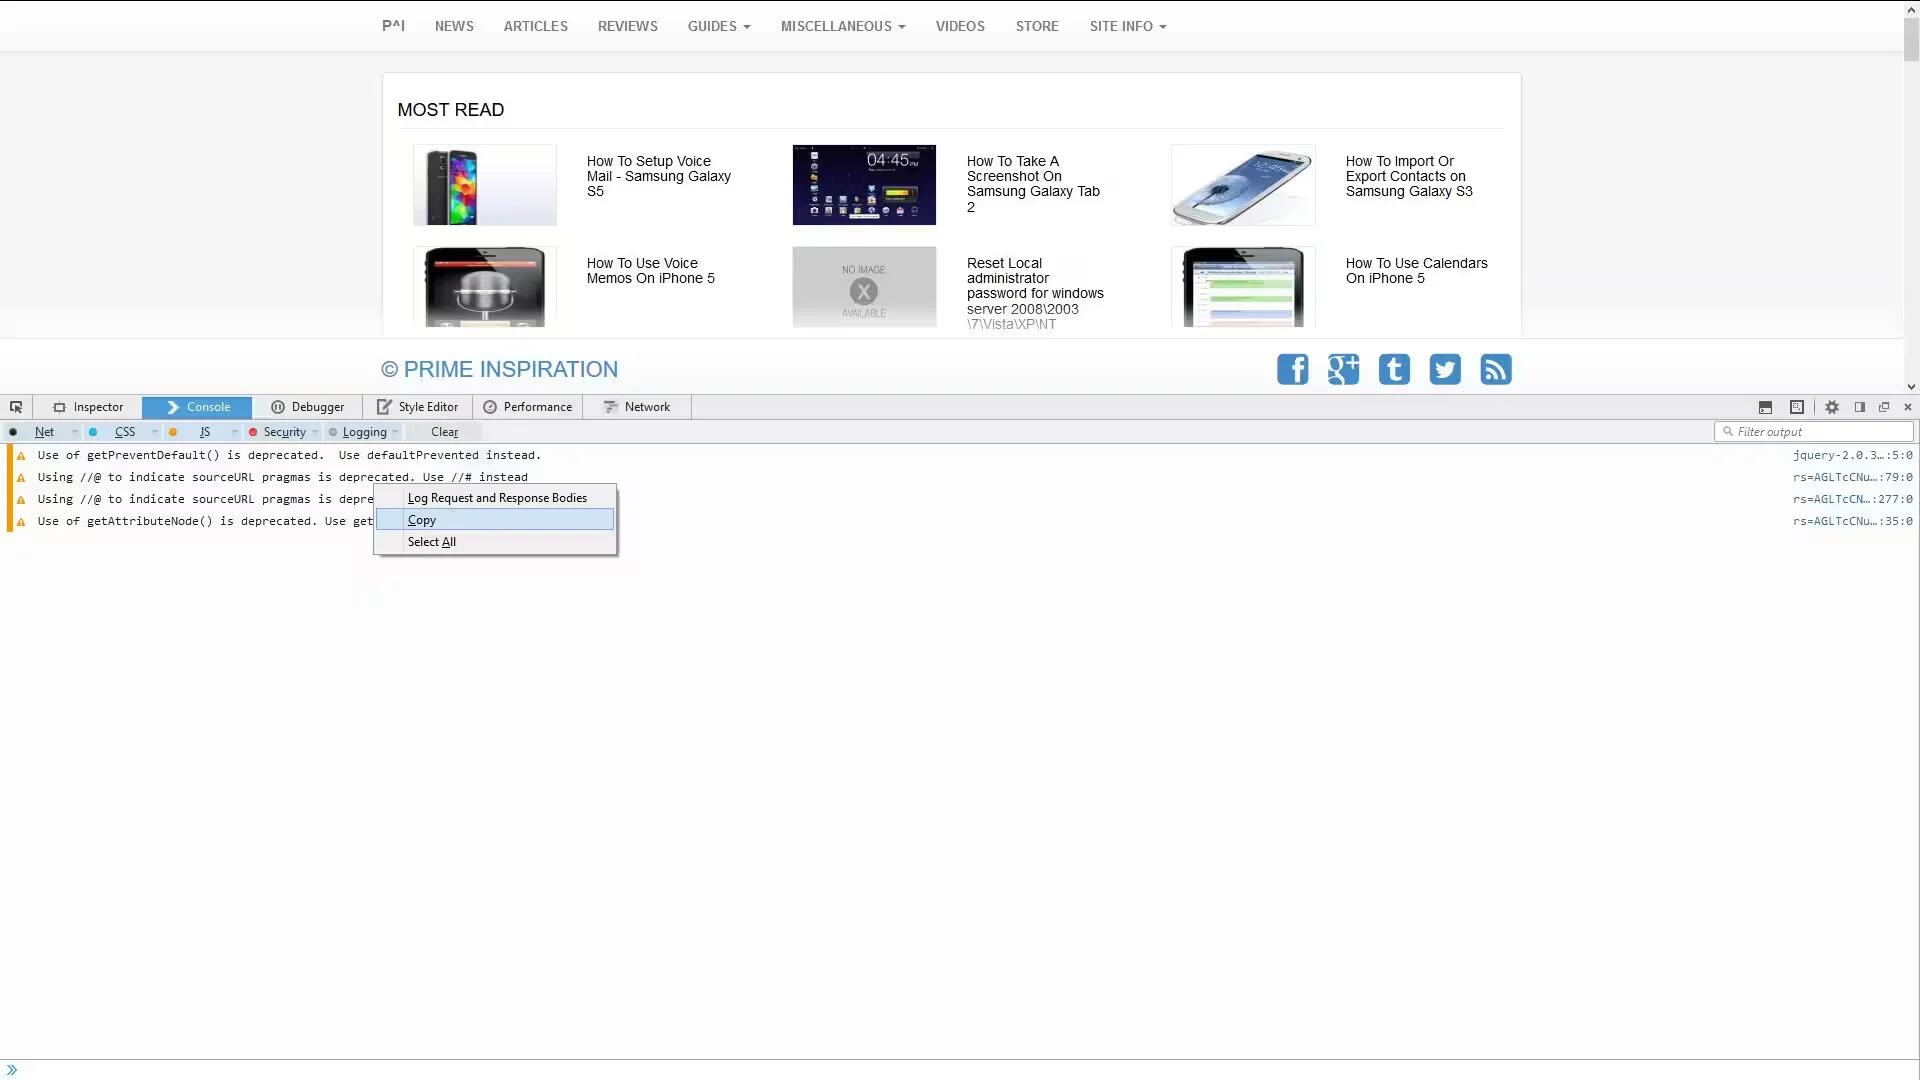1920x1080 pixels.
Task: Close the developer tools panel
Action: point(1908,407)
